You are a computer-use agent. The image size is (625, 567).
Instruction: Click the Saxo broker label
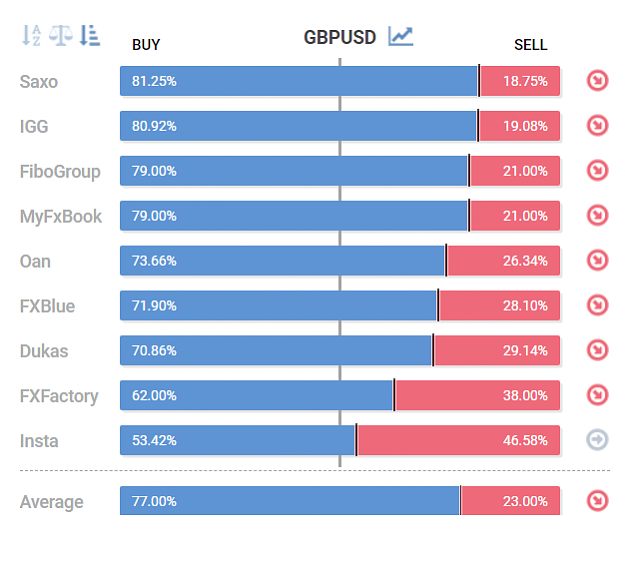pos(39,82)
